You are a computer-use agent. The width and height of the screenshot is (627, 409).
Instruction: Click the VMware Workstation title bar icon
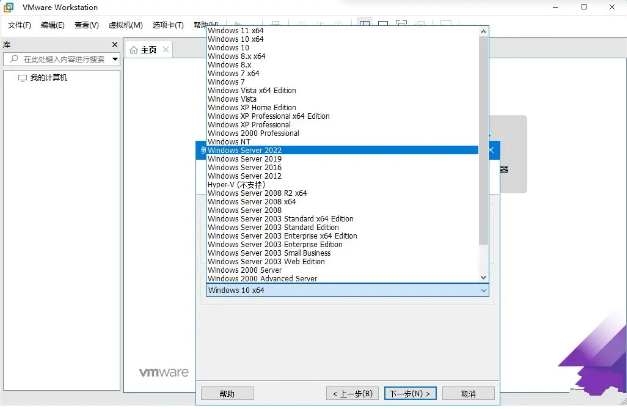tap(8, 7)
